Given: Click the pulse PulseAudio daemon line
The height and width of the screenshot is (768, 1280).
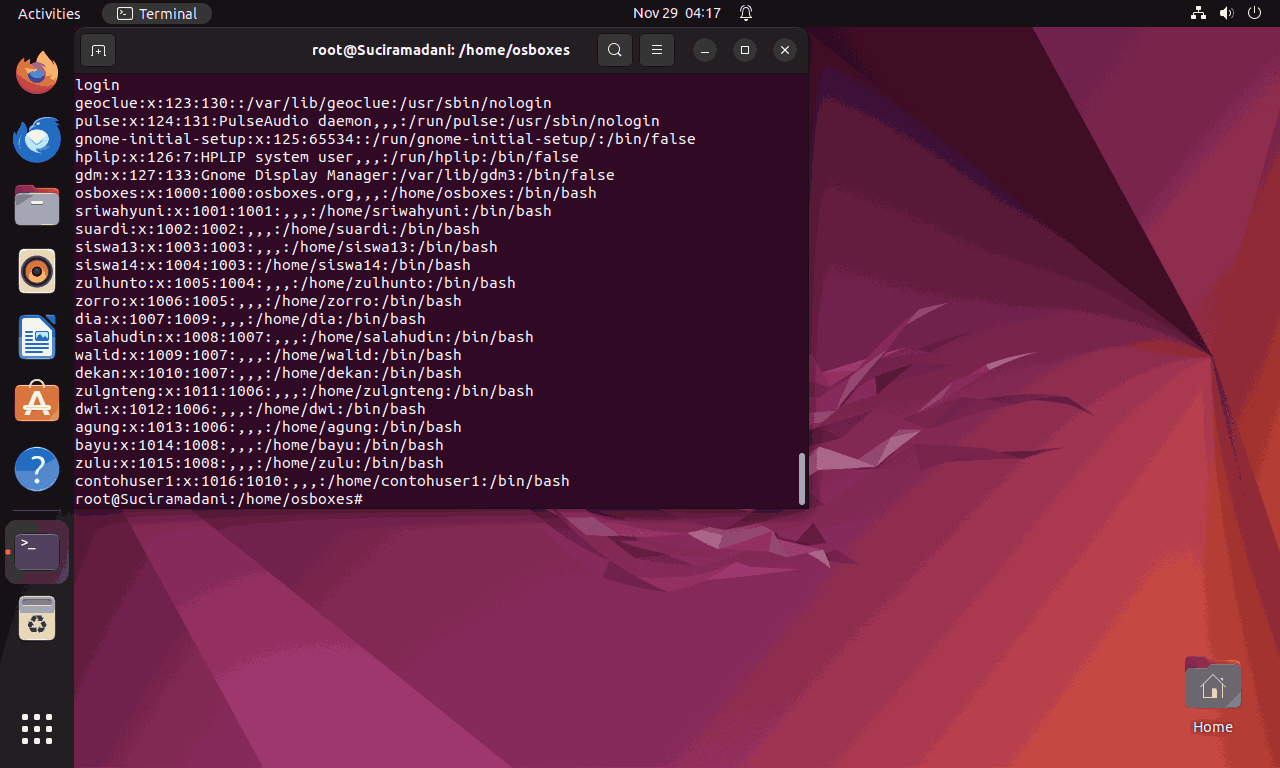Looking at the screenshot, I should (367, 121).
